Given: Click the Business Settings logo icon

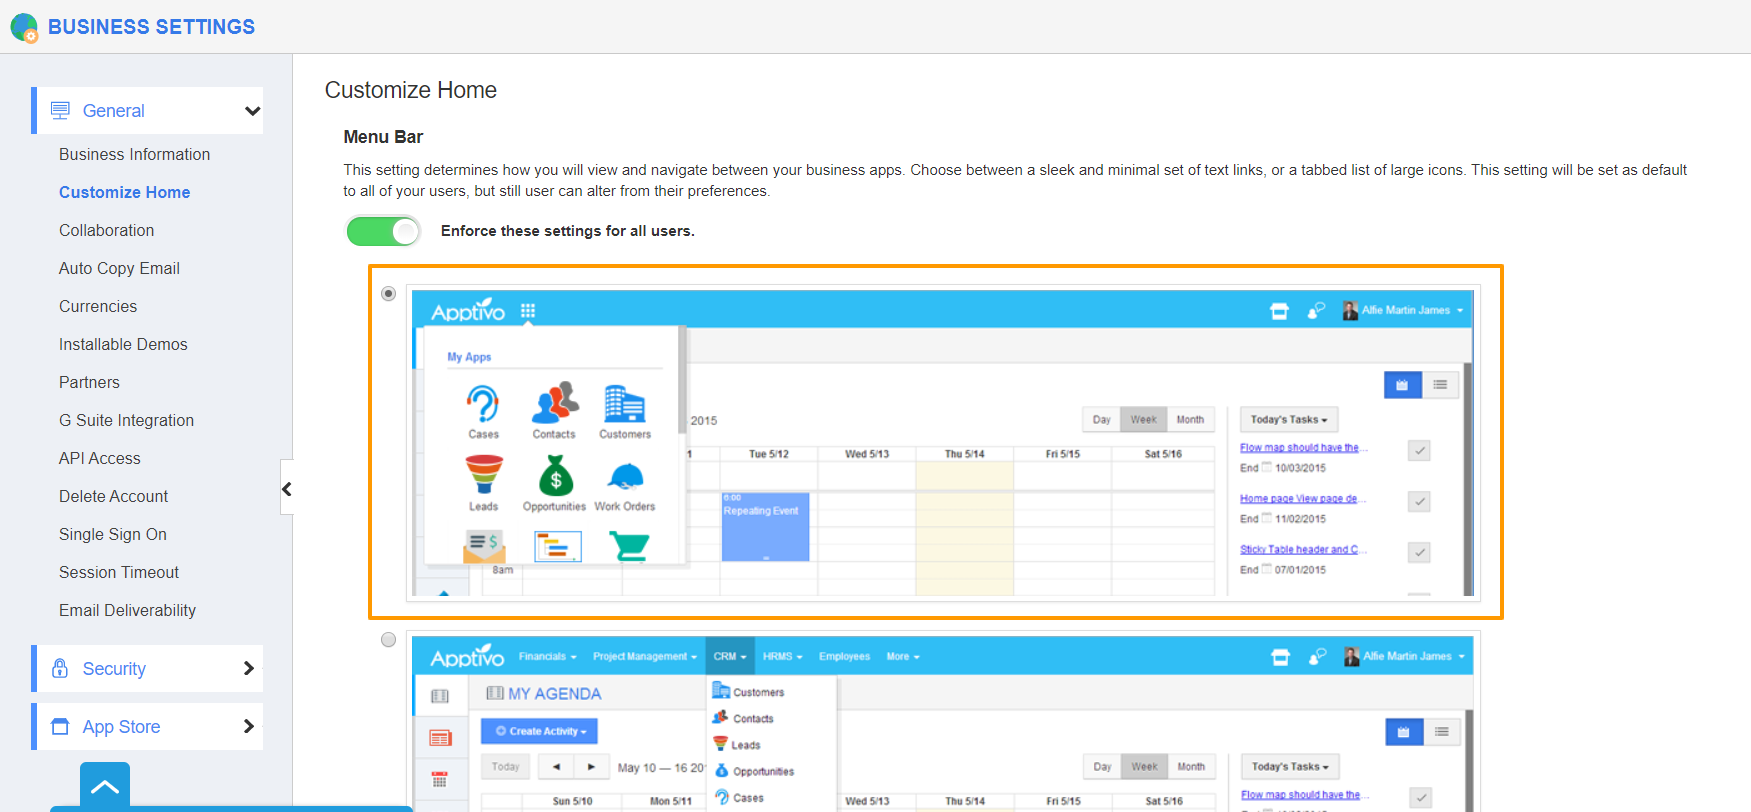Looking at the screenshot, I should (24, 27).
